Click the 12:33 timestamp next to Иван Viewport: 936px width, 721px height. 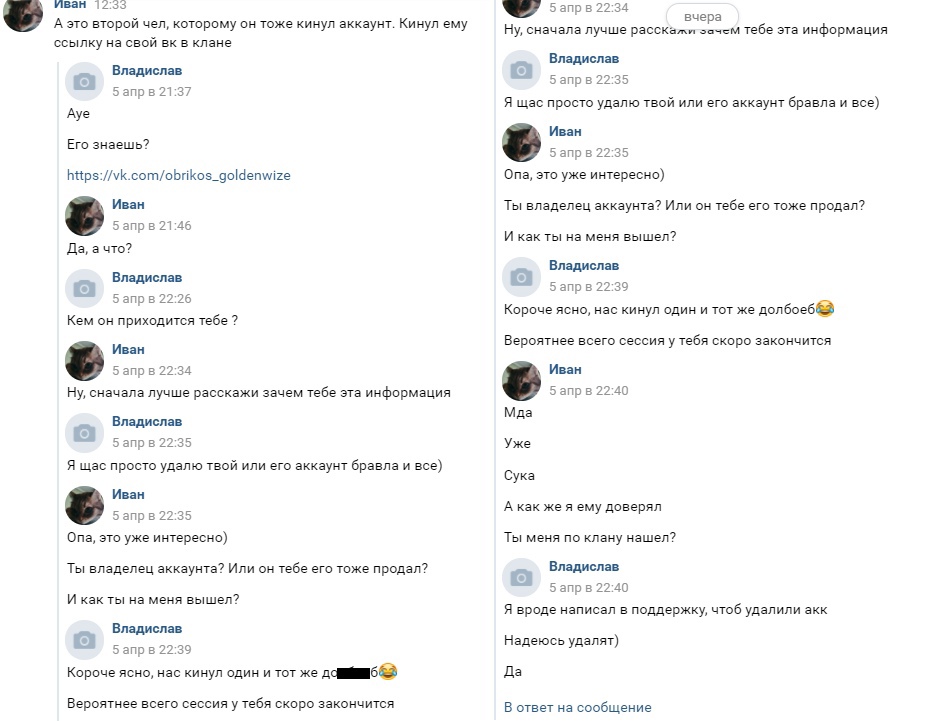pos(110,5)
